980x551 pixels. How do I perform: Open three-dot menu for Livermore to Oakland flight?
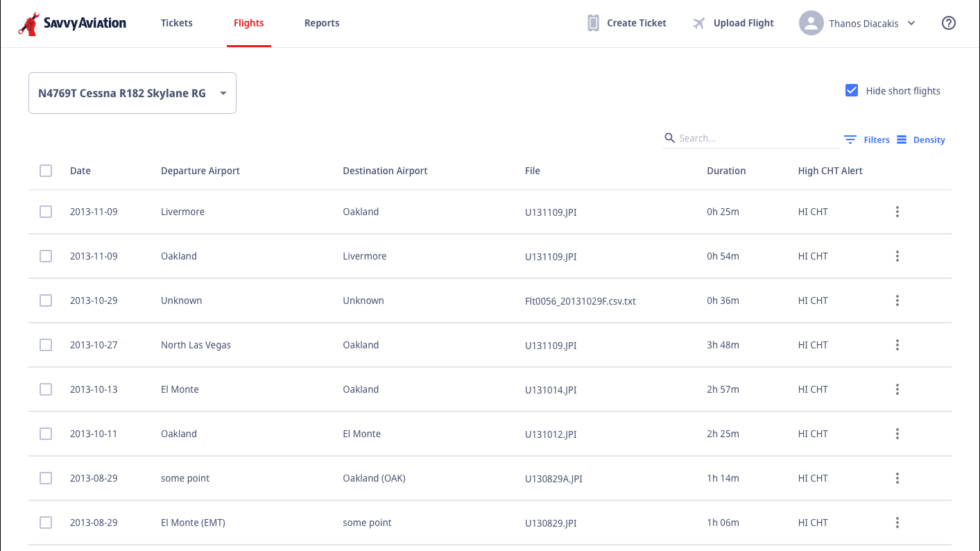897,212
